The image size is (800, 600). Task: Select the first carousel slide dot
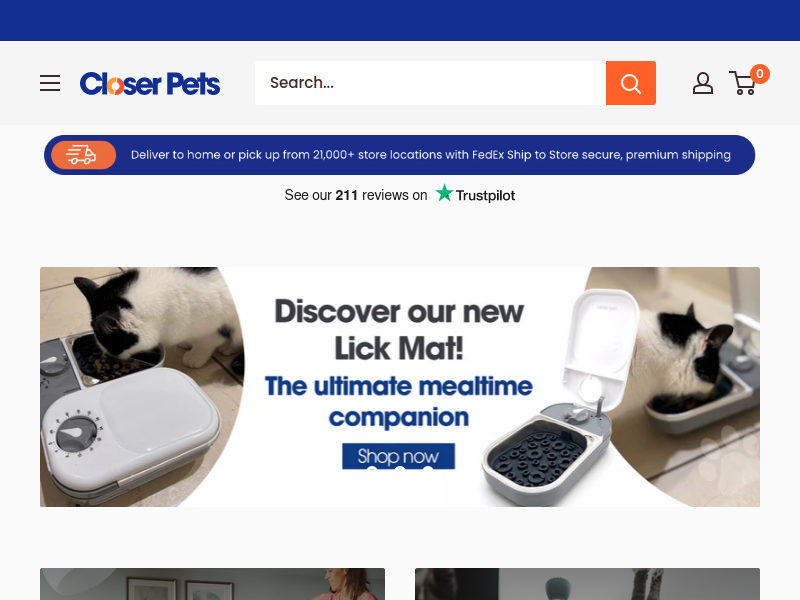point(372,470)
